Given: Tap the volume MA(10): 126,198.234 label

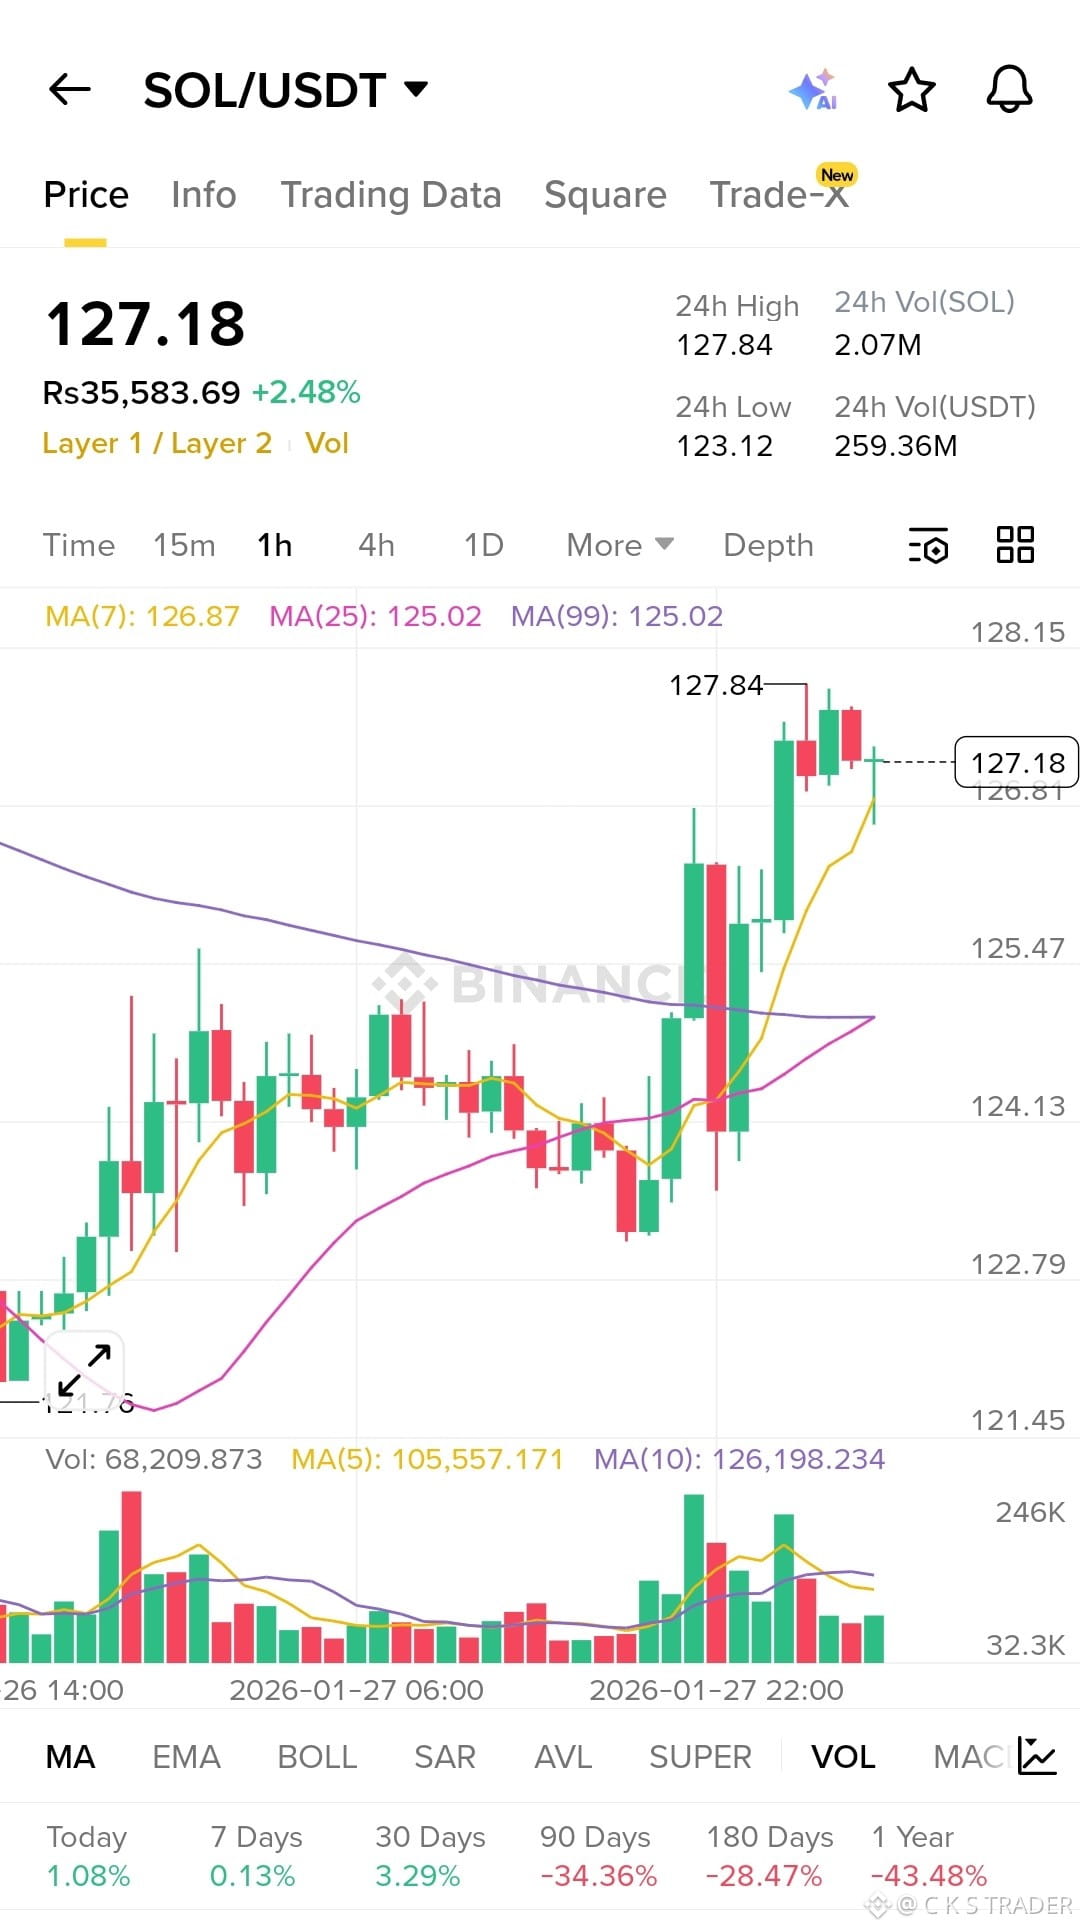Looking at the screenshot, I should (x=739, y=1459).
